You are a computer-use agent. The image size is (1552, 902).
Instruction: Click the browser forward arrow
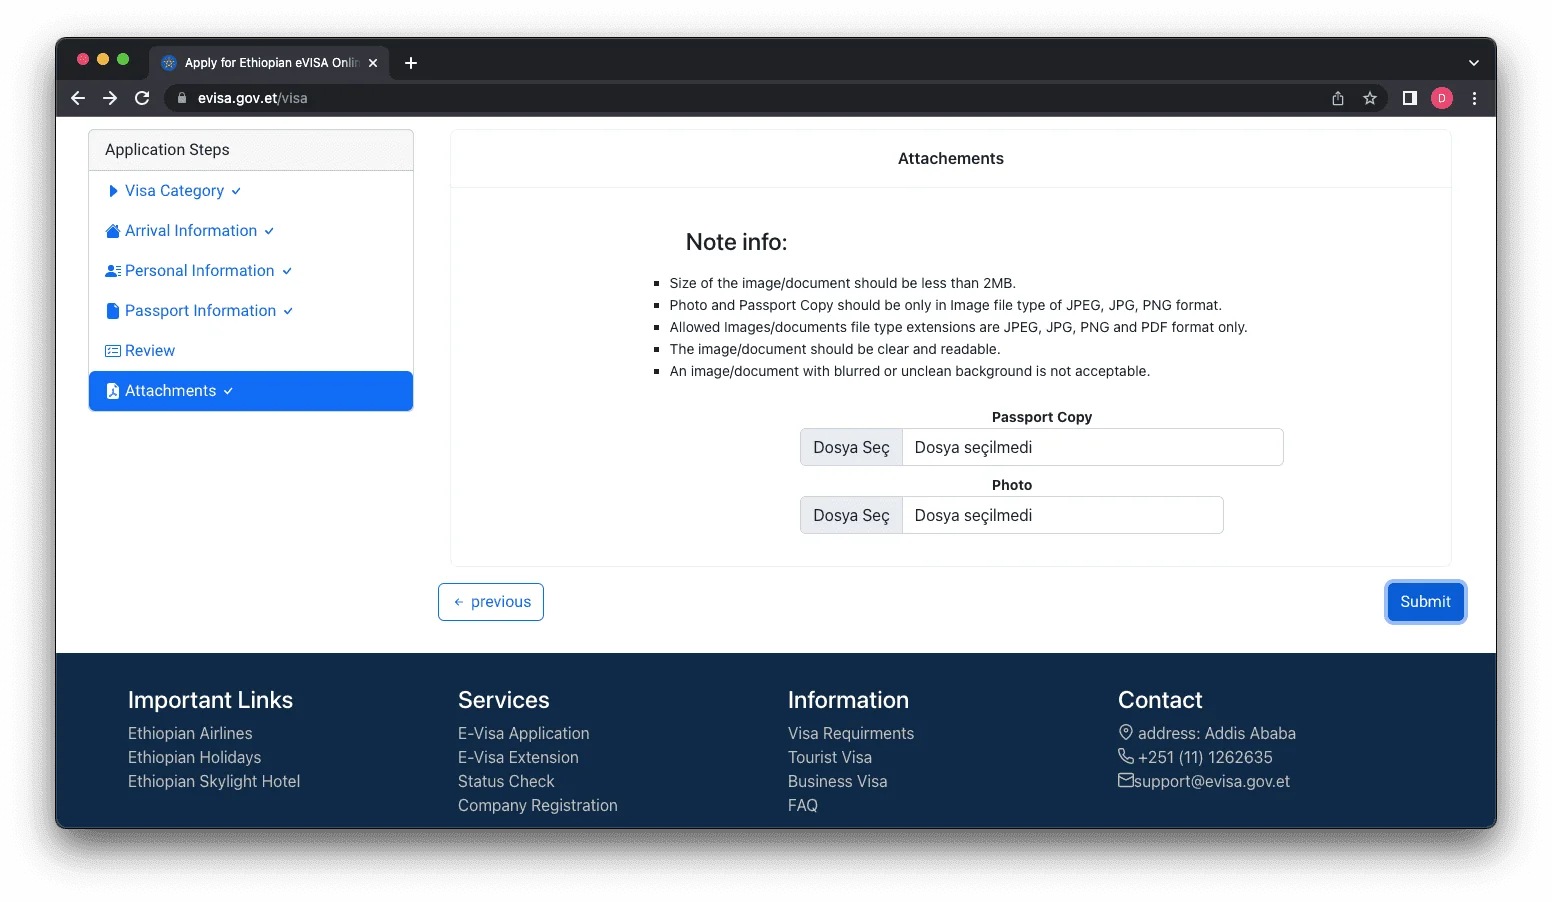pyautogui.click(x=110, y=98)
